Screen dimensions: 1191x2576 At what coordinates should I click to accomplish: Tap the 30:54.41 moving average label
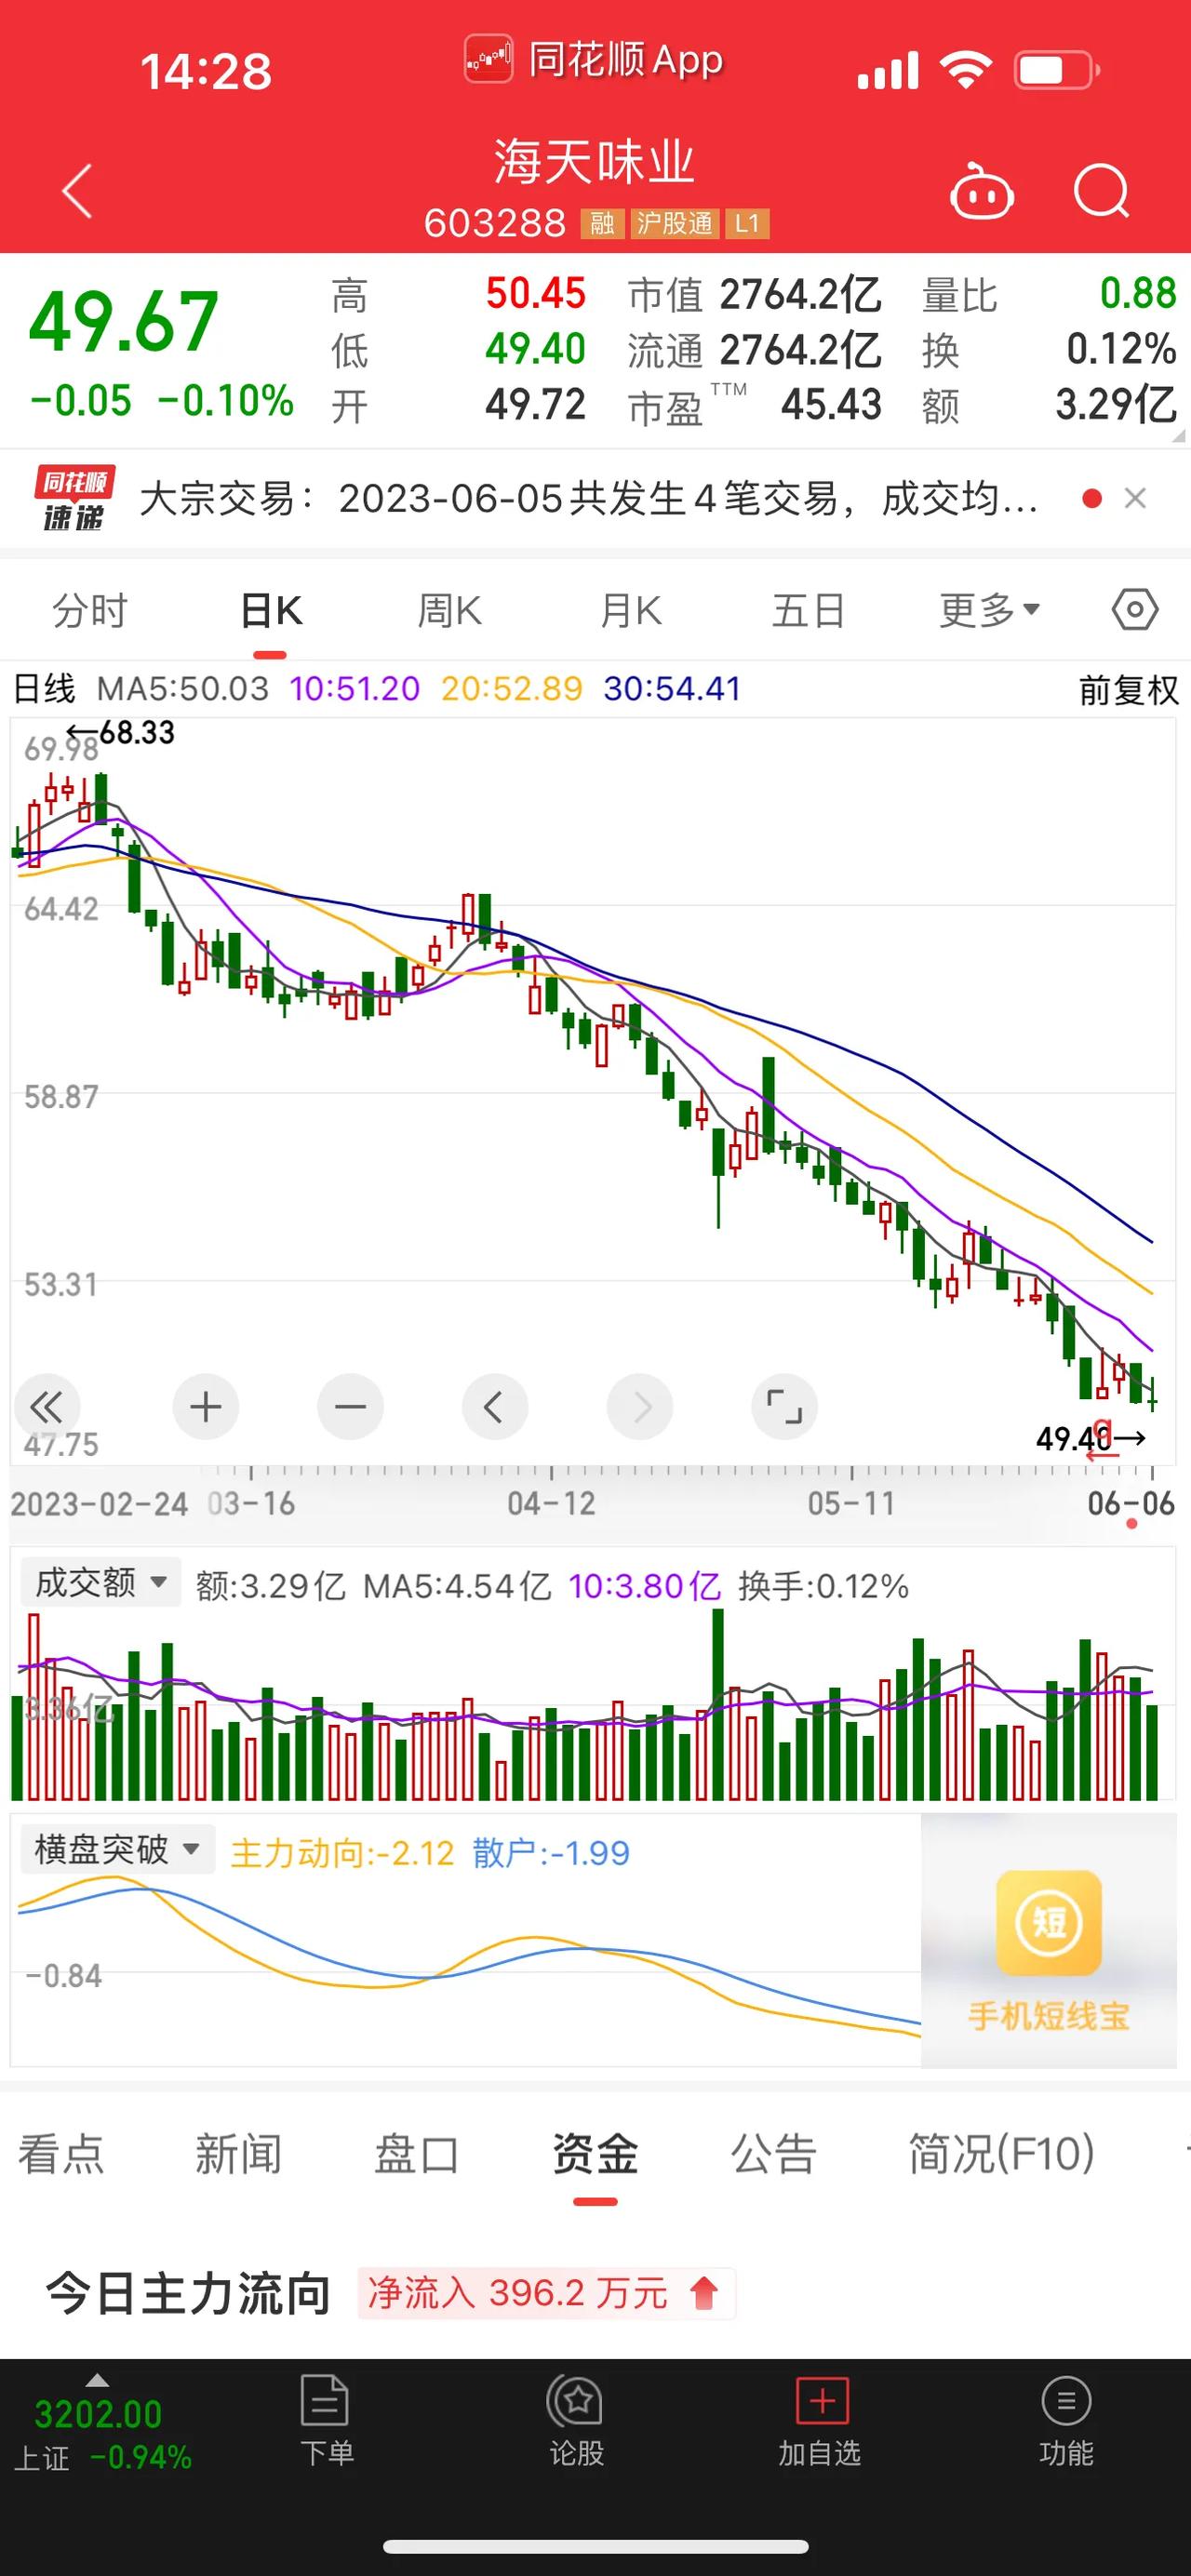(672, 689)
